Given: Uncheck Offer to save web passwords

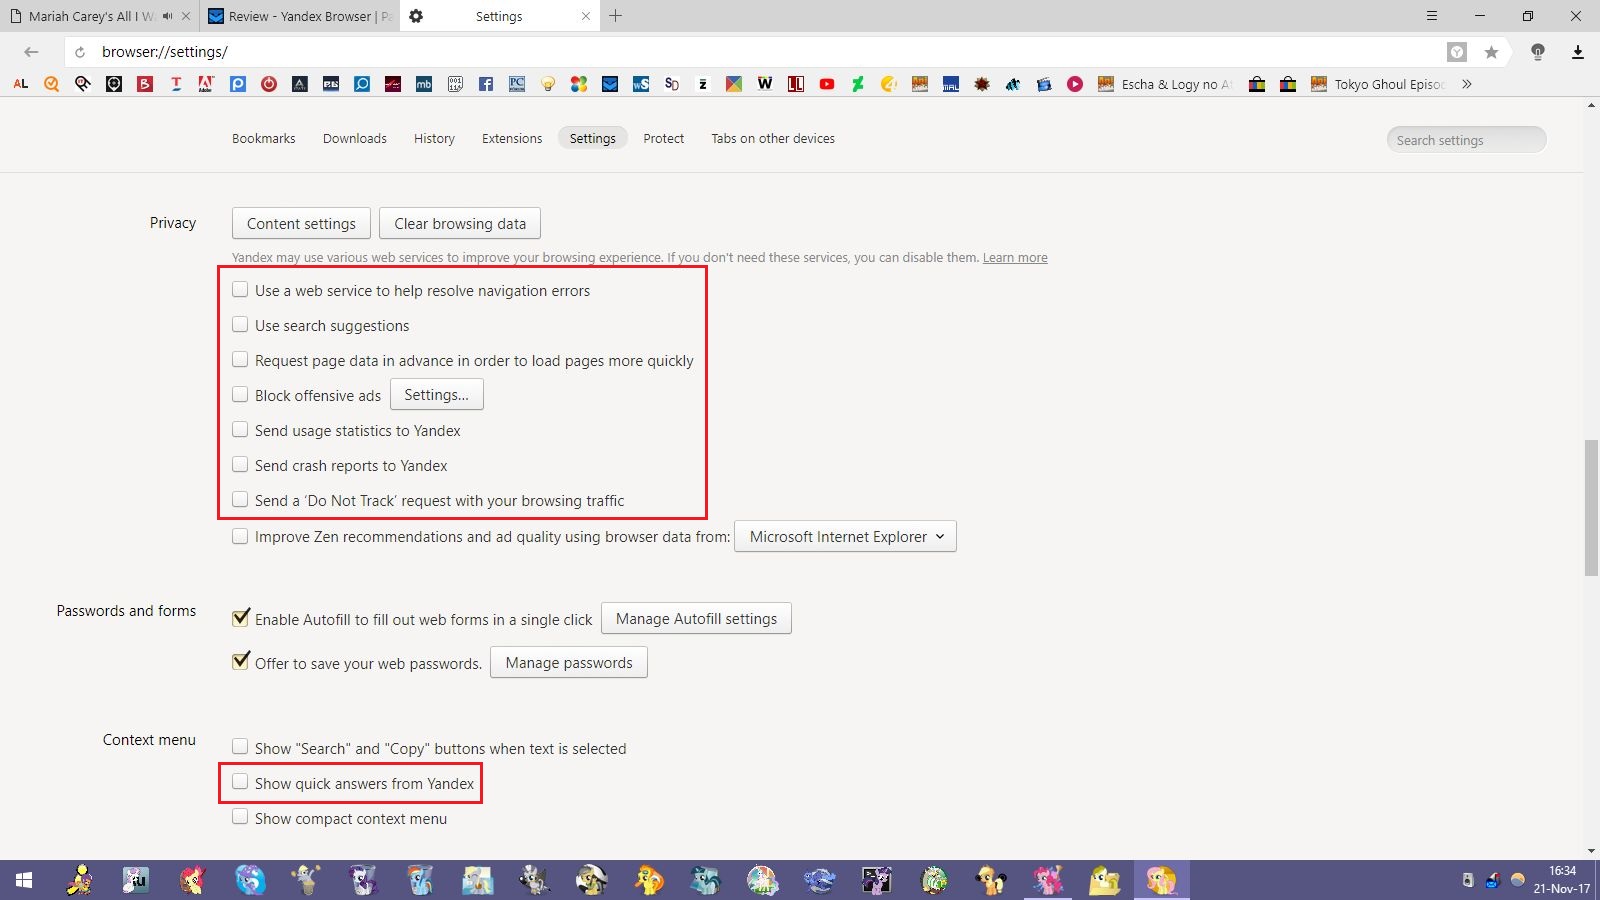Looking at the screenshot, I should (x=240, y=661).
